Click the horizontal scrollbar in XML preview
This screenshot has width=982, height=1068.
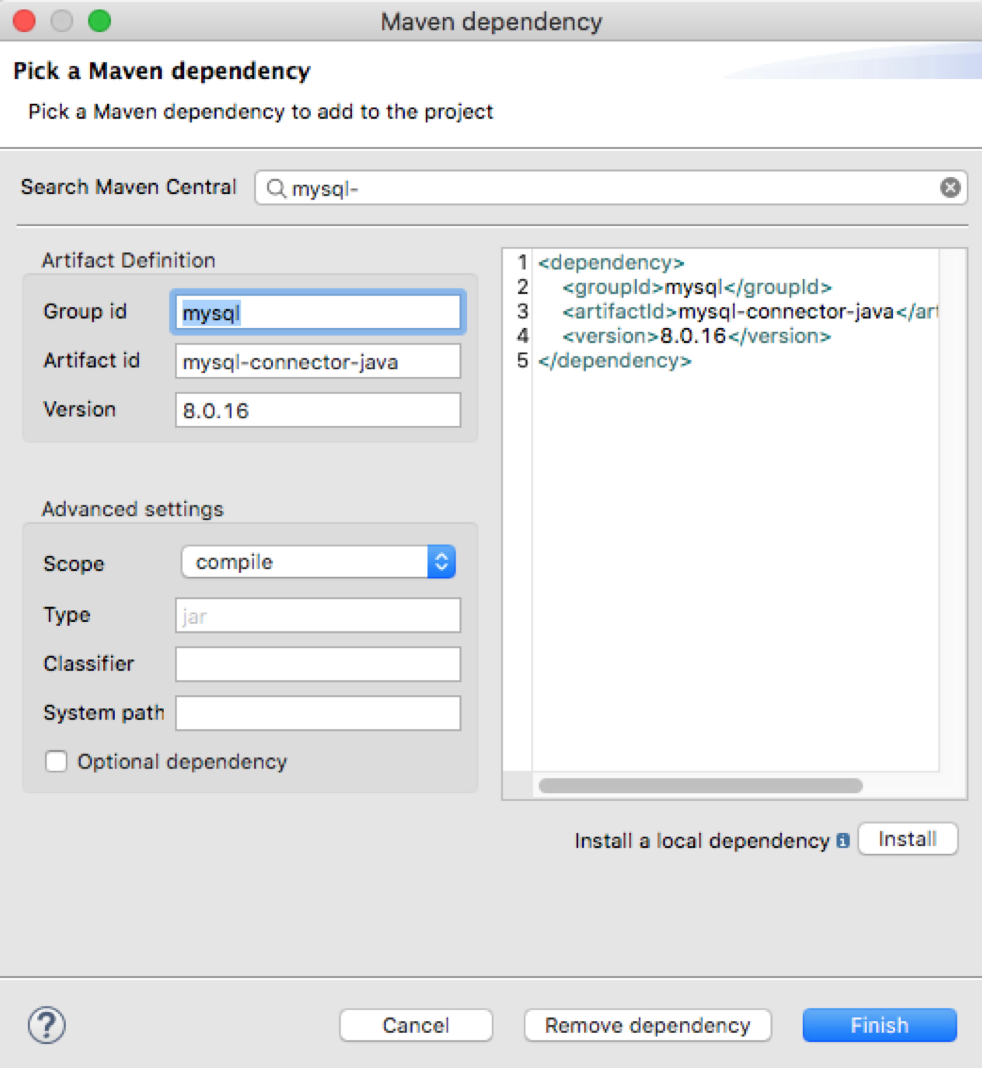[x=701, y=786]
